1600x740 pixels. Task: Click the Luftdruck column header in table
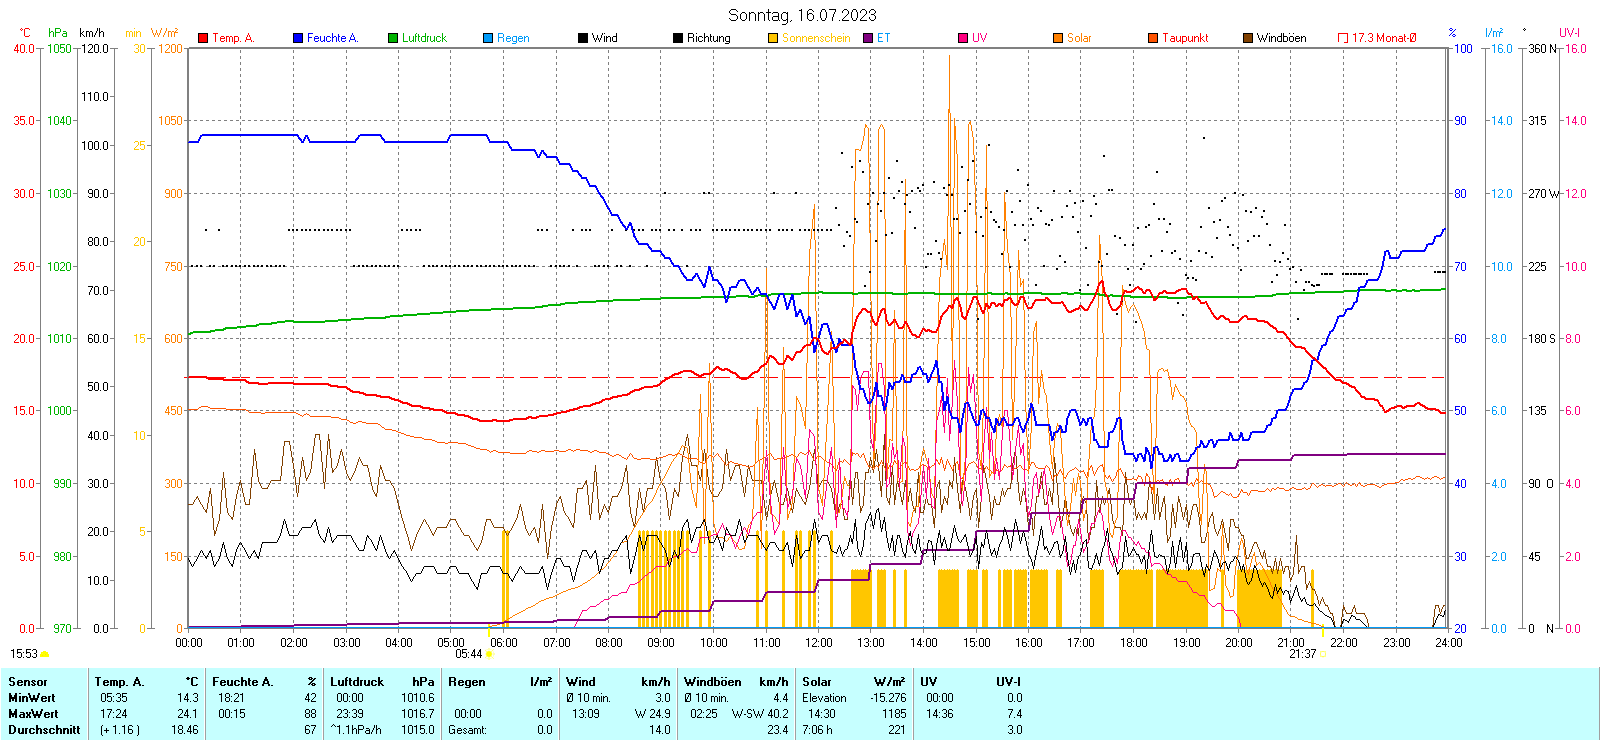[x=357, y=682]
